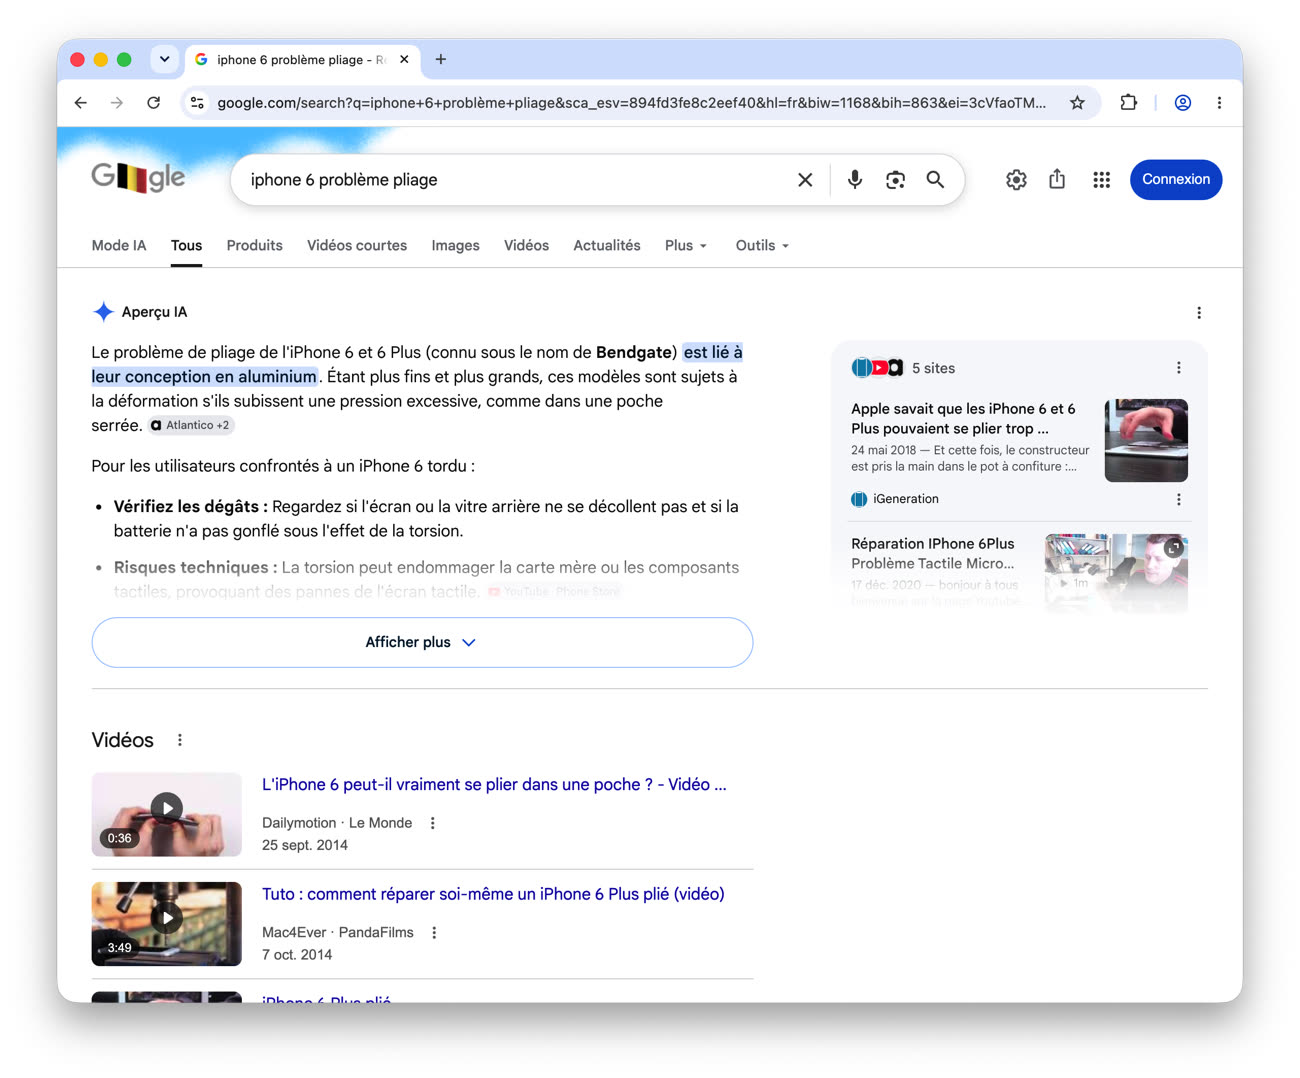Open Aperçu IA options three-dot menu

[1199, 313]
